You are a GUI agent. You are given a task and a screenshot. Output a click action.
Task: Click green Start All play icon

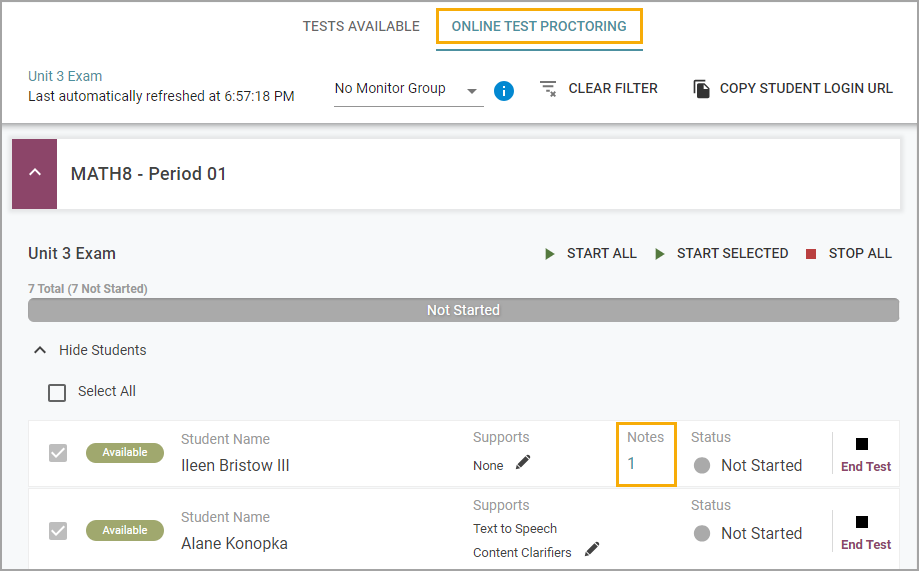point(549,254)
